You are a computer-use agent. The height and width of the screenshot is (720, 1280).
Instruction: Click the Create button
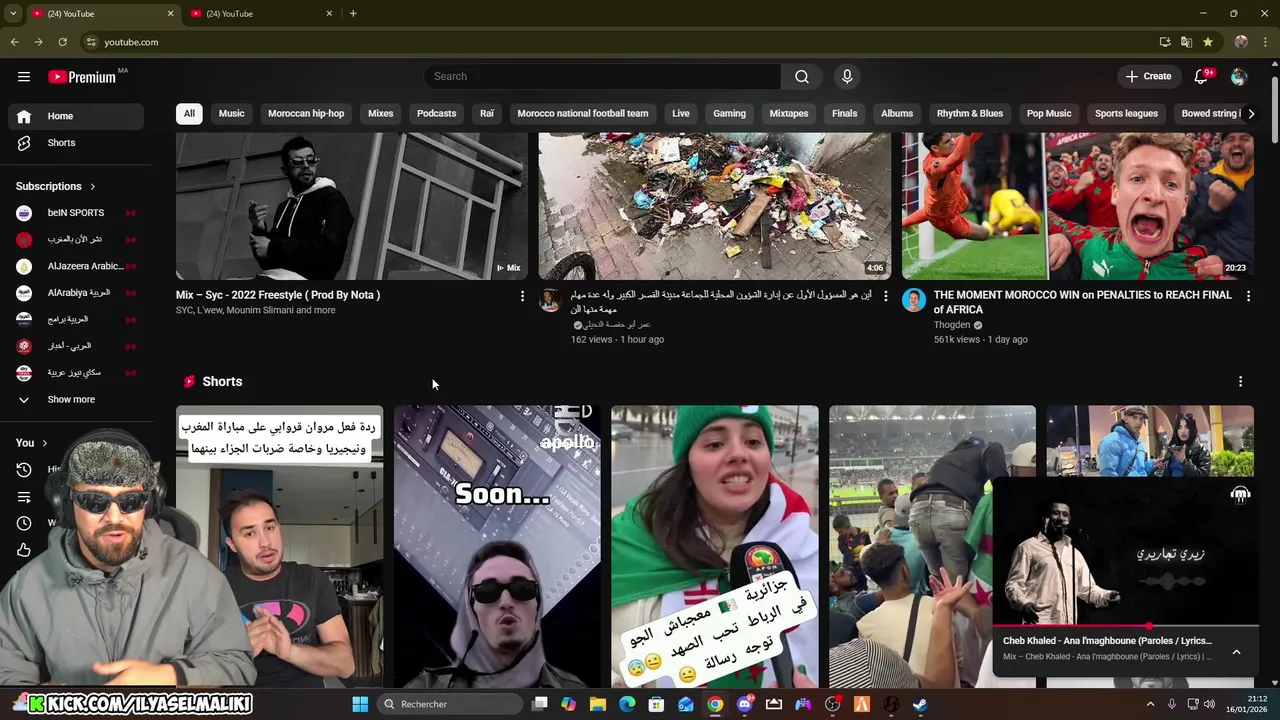(1148, 77)
